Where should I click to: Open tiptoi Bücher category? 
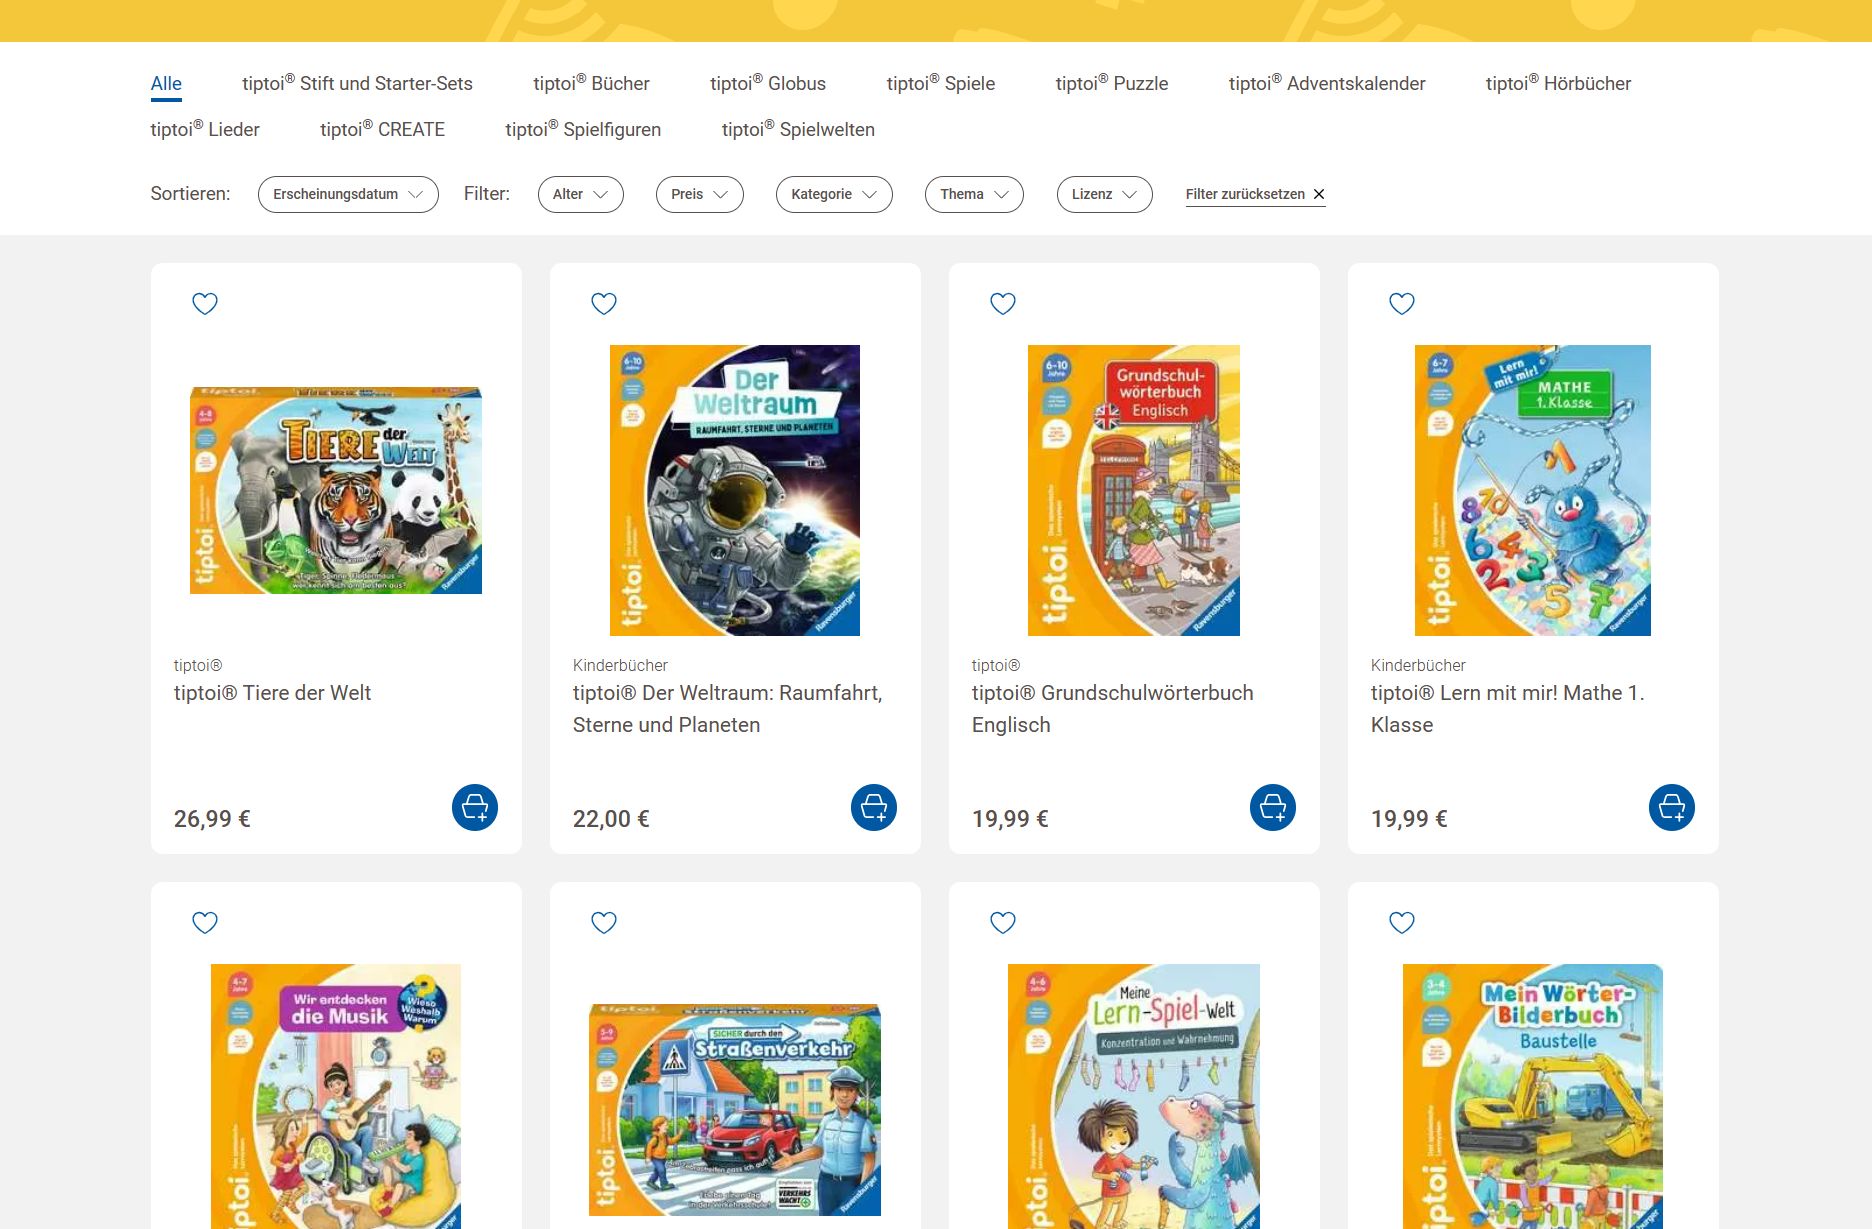pyautogui.click(x=591, y=84)
